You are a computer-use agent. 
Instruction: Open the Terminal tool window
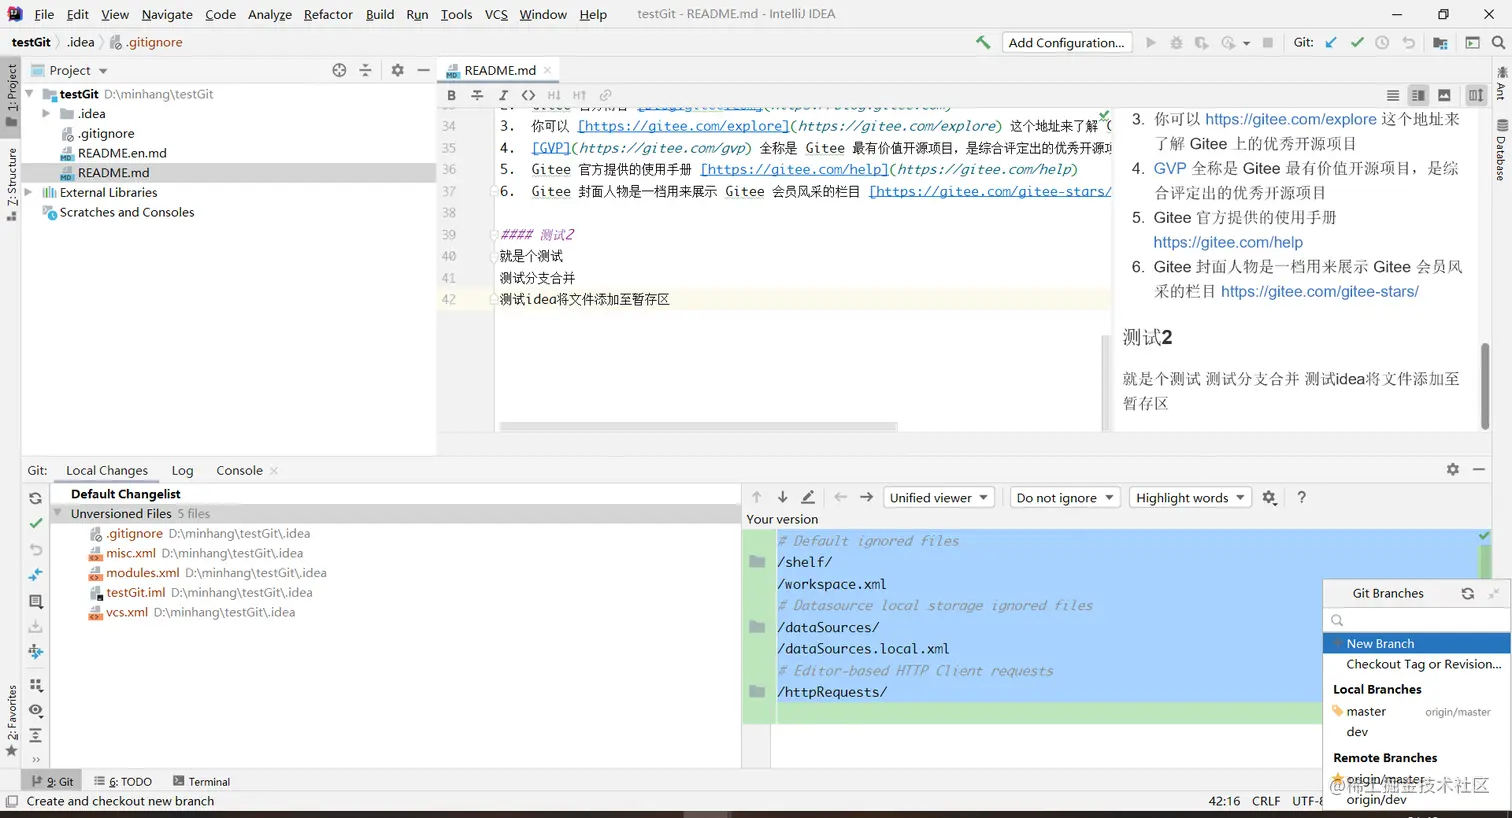[201, 781]
